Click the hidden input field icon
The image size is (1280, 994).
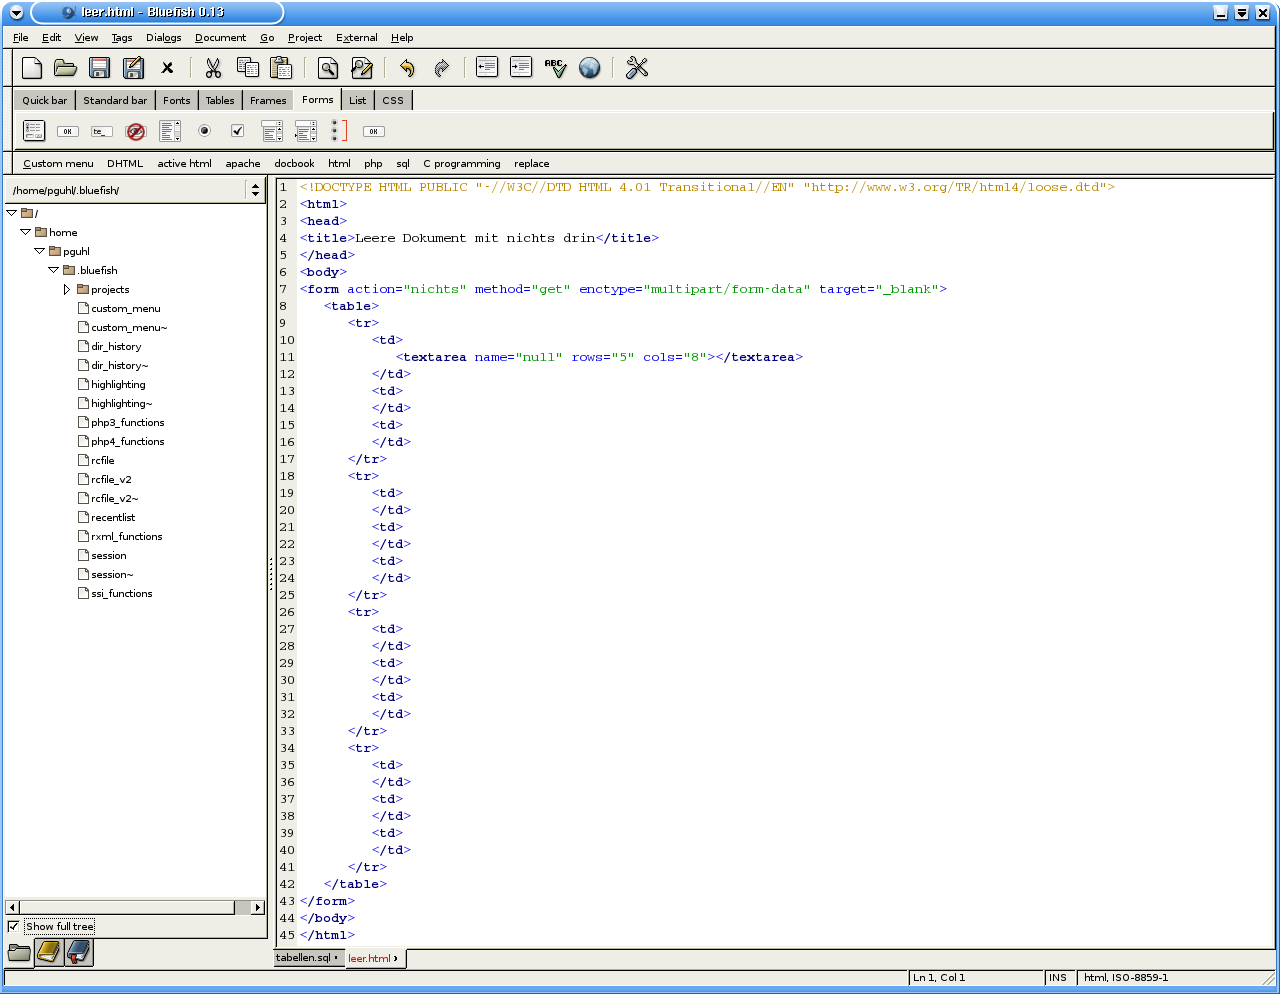tap(136, 131)
